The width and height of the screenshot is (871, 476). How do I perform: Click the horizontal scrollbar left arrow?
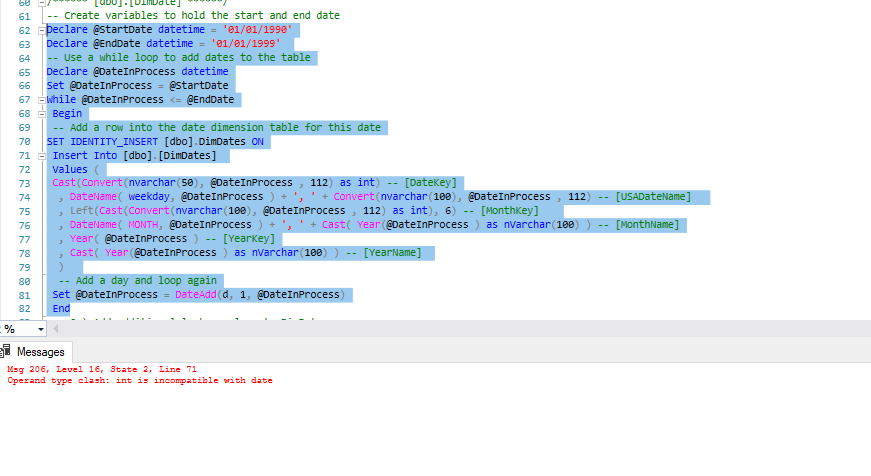click(x=56, y=329)
